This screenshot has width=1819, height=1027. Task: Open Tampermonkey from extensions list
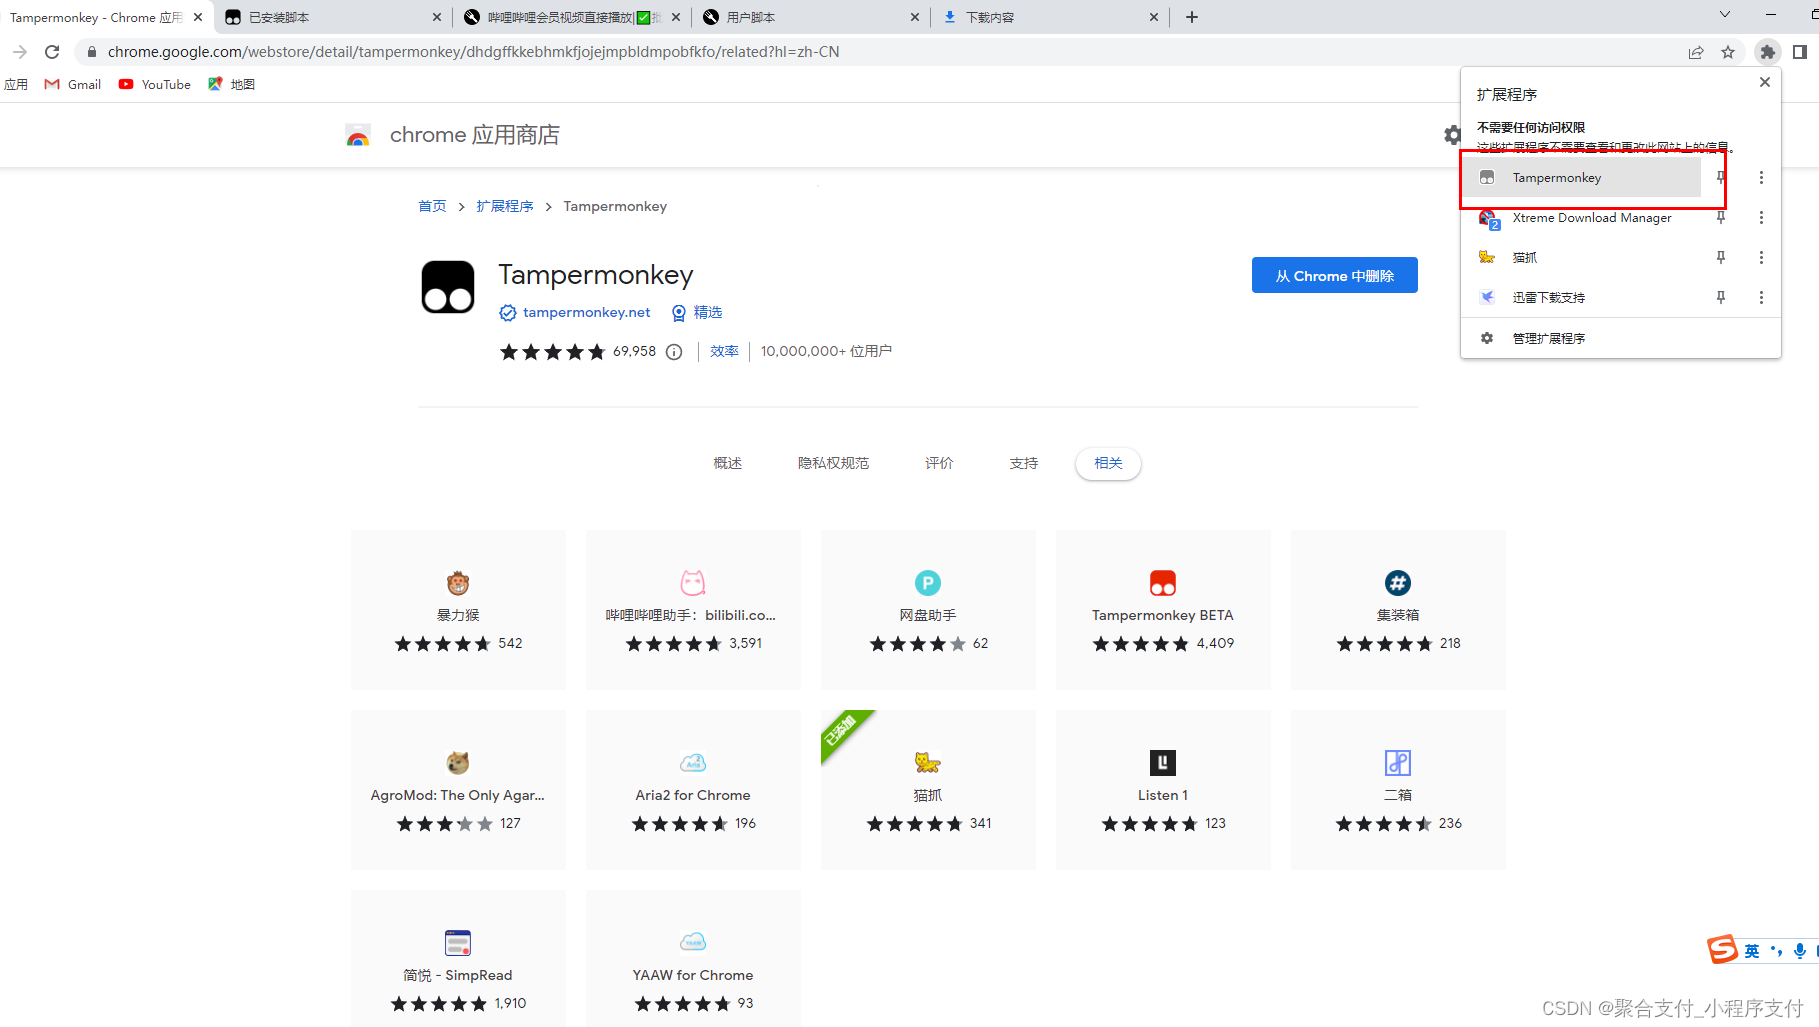pyautogui.click(x=1581, y=177)
